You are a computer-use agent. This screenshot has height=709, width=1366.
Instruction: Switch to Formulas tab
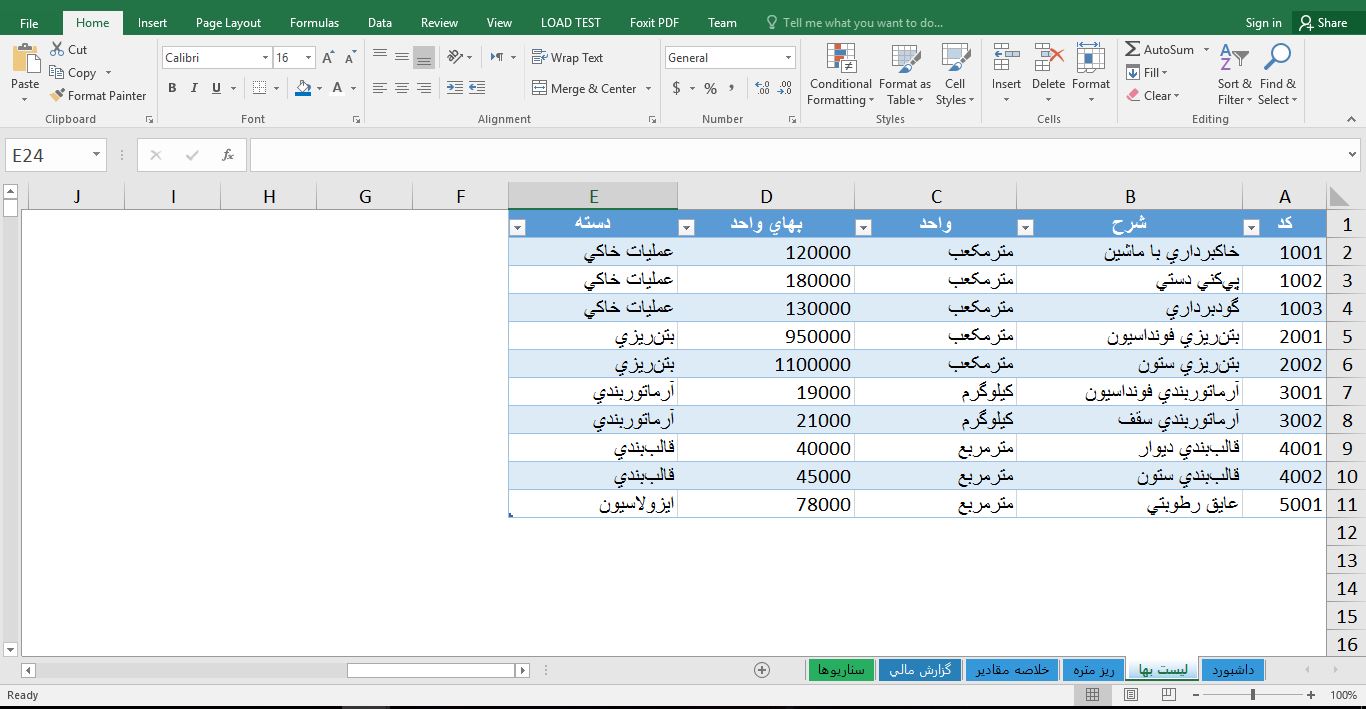(x=314, y=22)
